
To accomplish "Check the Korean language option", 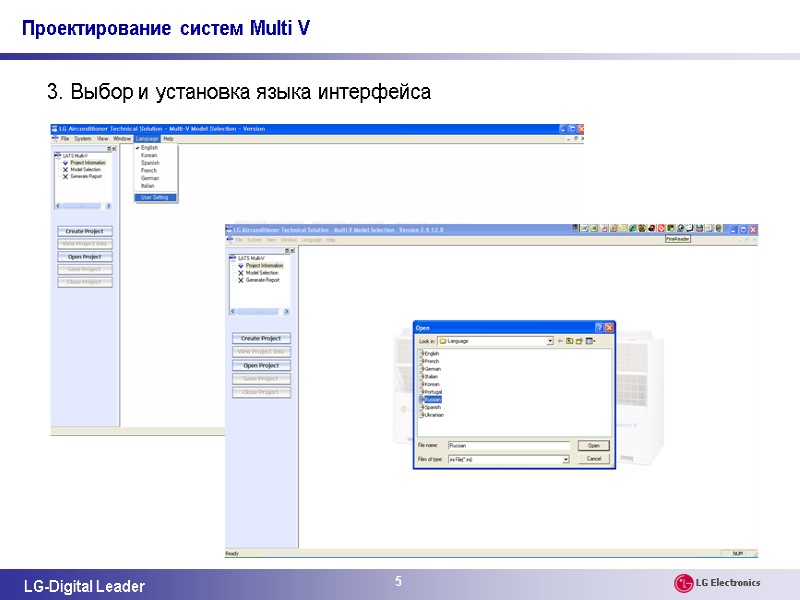I will pos(148,155).
